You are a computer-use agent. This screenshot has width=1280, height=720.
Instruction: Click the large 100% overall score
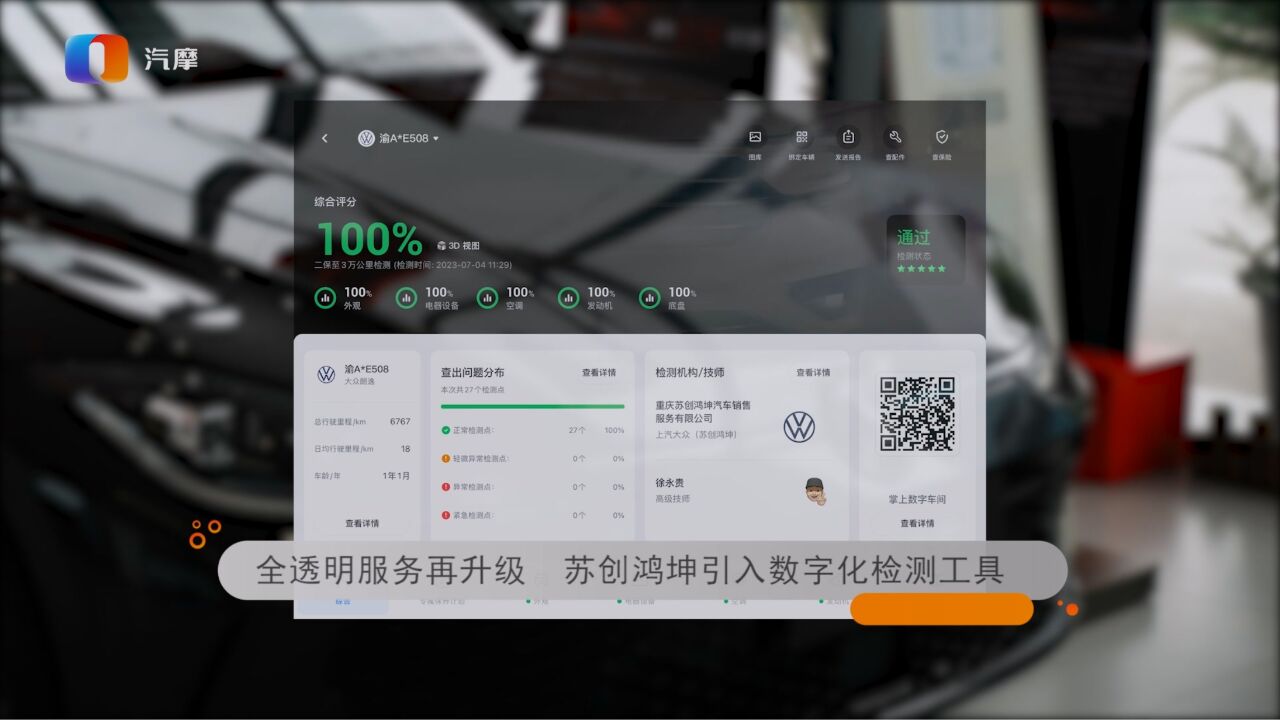coord(369,240)
